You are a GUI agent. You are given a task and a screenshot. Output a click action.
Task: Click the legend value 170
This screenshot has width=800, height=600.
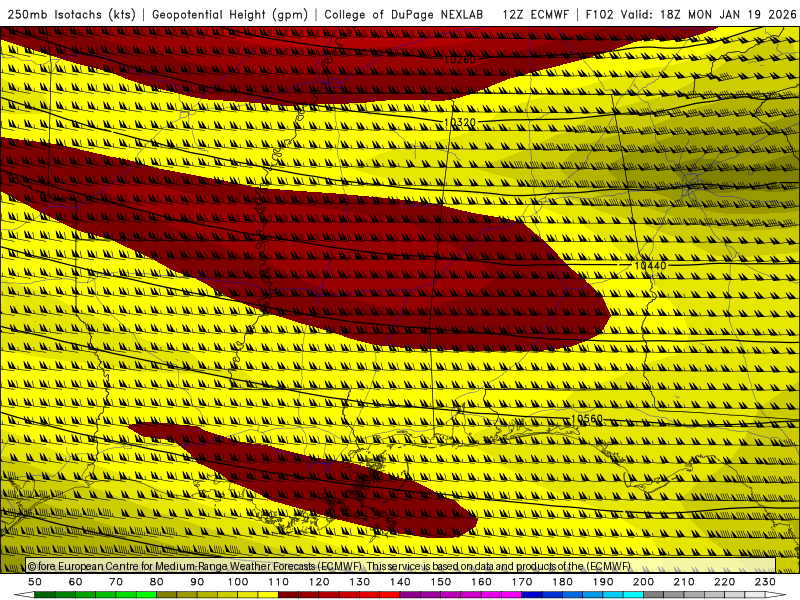pos(522,582)
